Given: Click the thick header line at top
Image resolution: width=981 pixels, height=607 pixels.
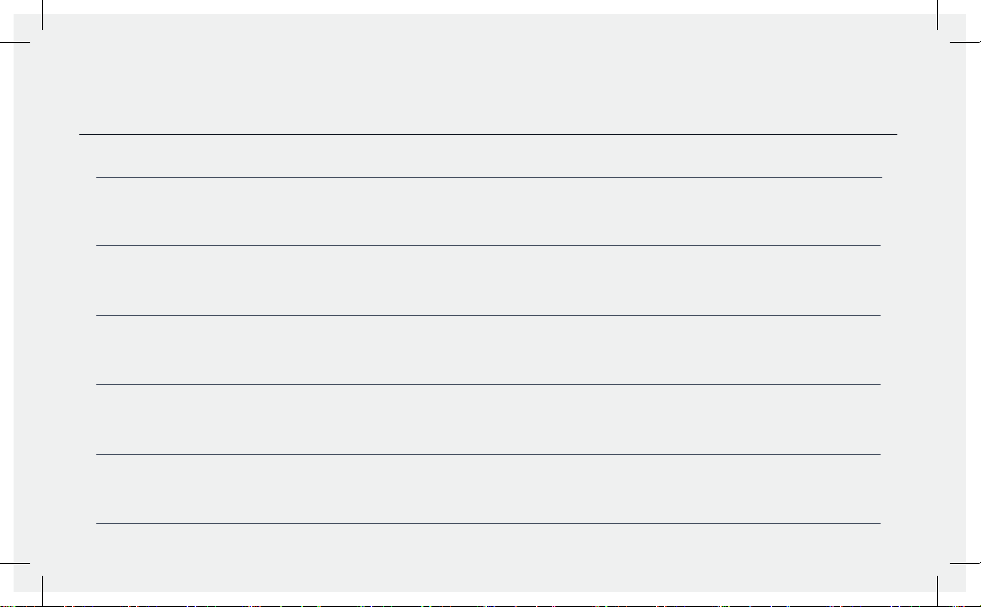Looking at the screenshot, I should [488, 134].
